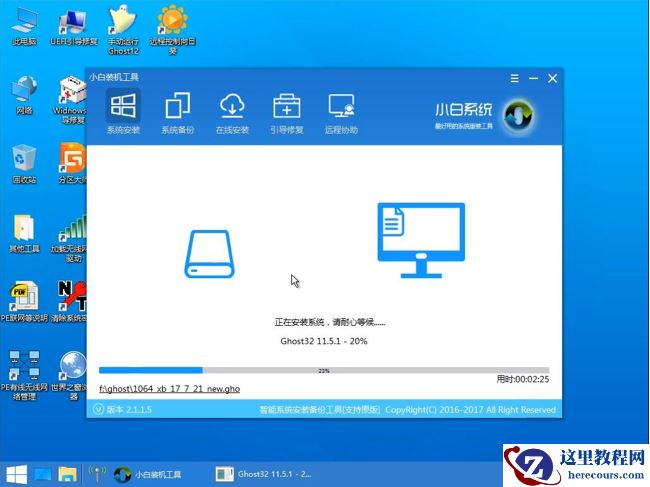Open File Explorer from taskbar
Image resolution: width=650 pixels, height=487 pixels.
[x=68, y=474]
